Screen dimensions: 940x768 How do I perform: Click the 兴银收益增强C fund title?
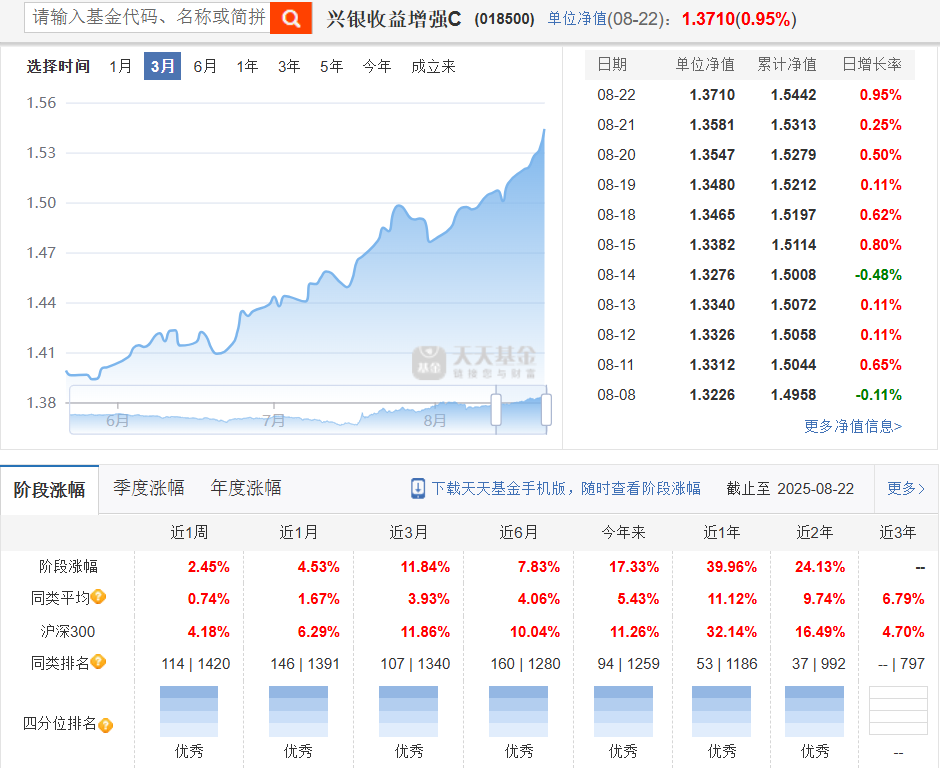(394, 19)
